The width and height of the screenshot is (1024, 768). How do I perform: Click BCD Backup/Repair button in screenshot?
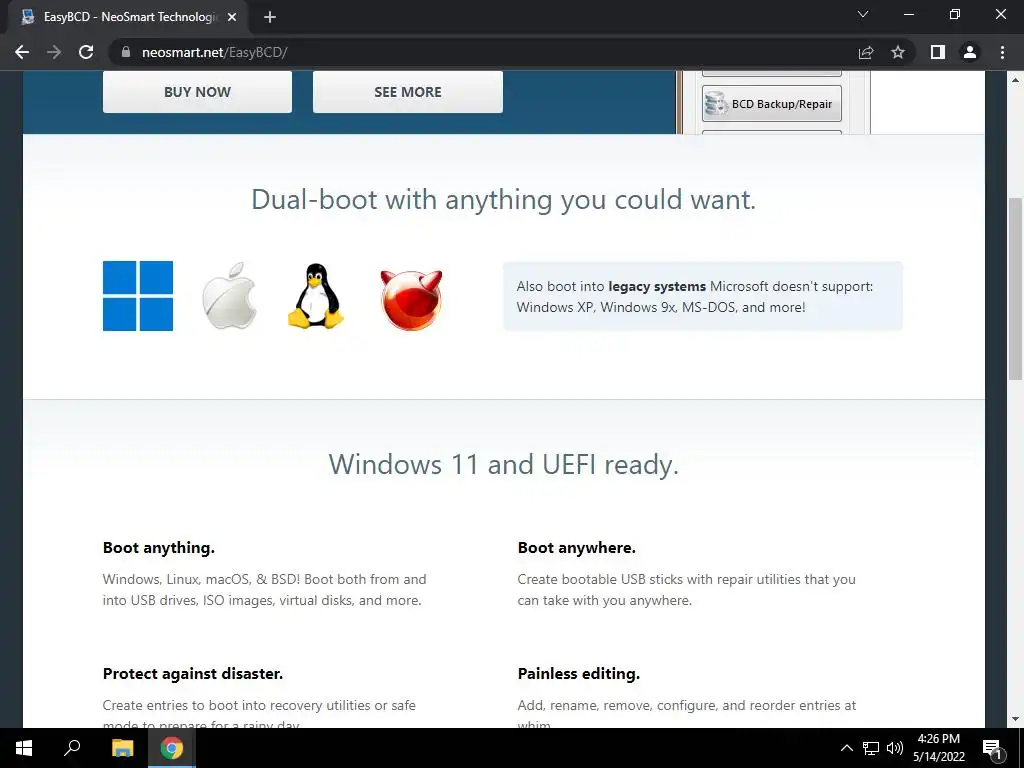coord(772,104)
